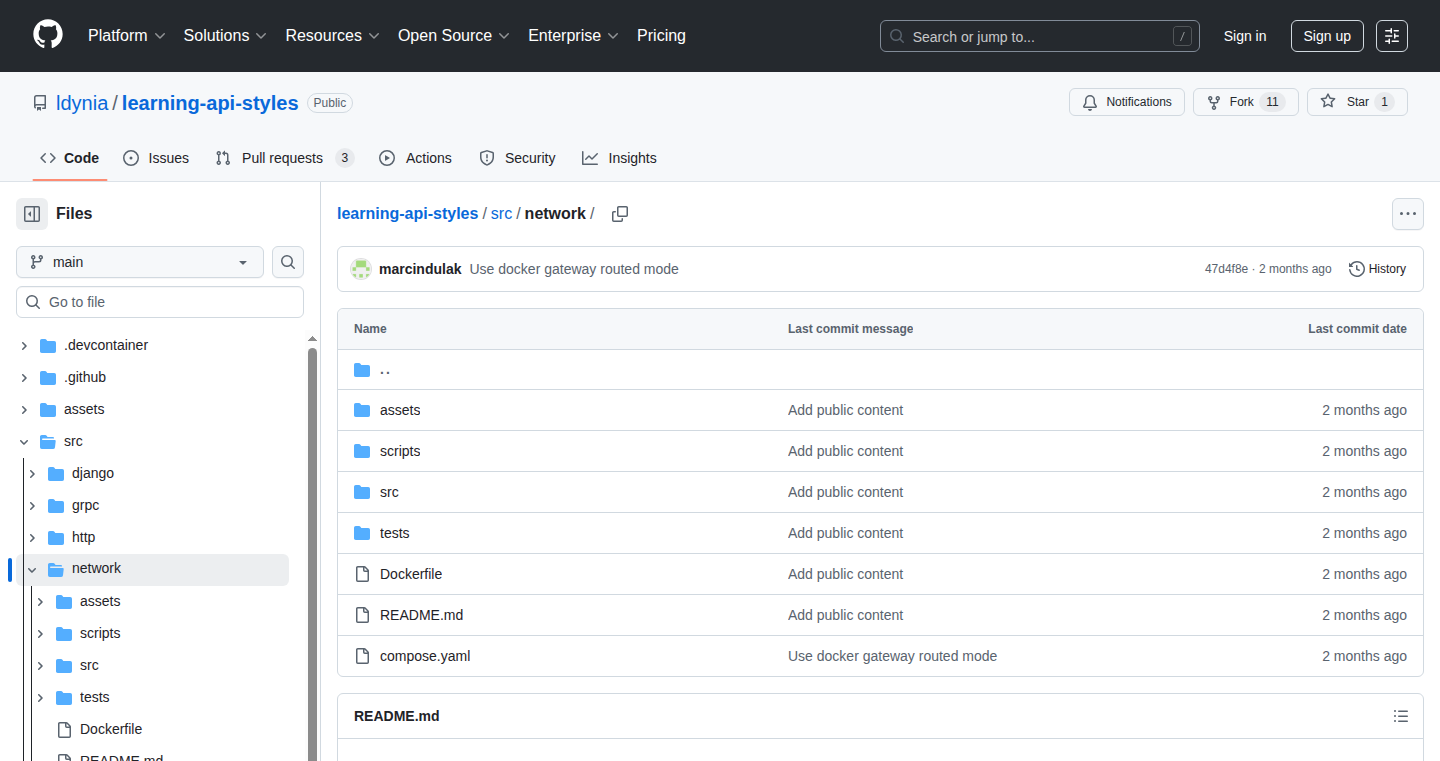
Task: Switch to the Code tab
Action: 70,158
